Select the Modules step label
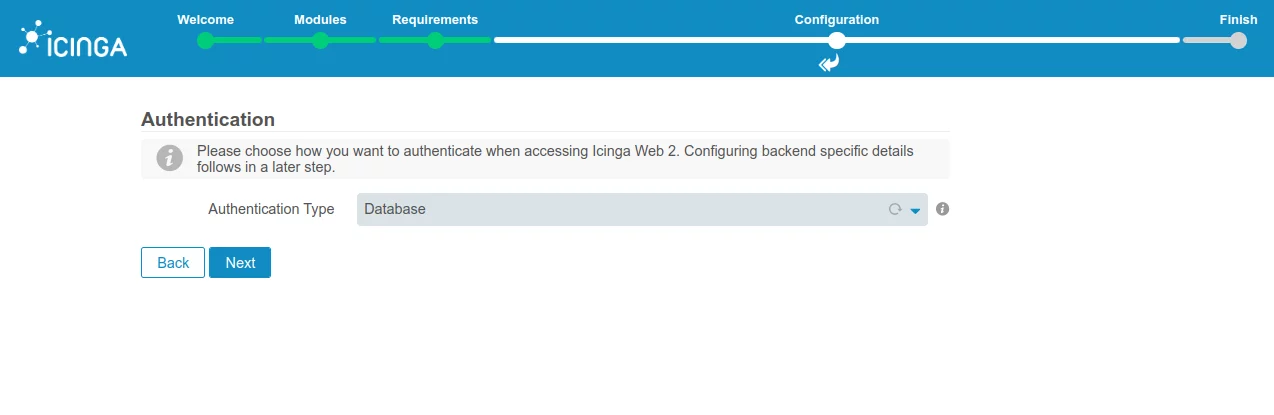 pos(320,19)
